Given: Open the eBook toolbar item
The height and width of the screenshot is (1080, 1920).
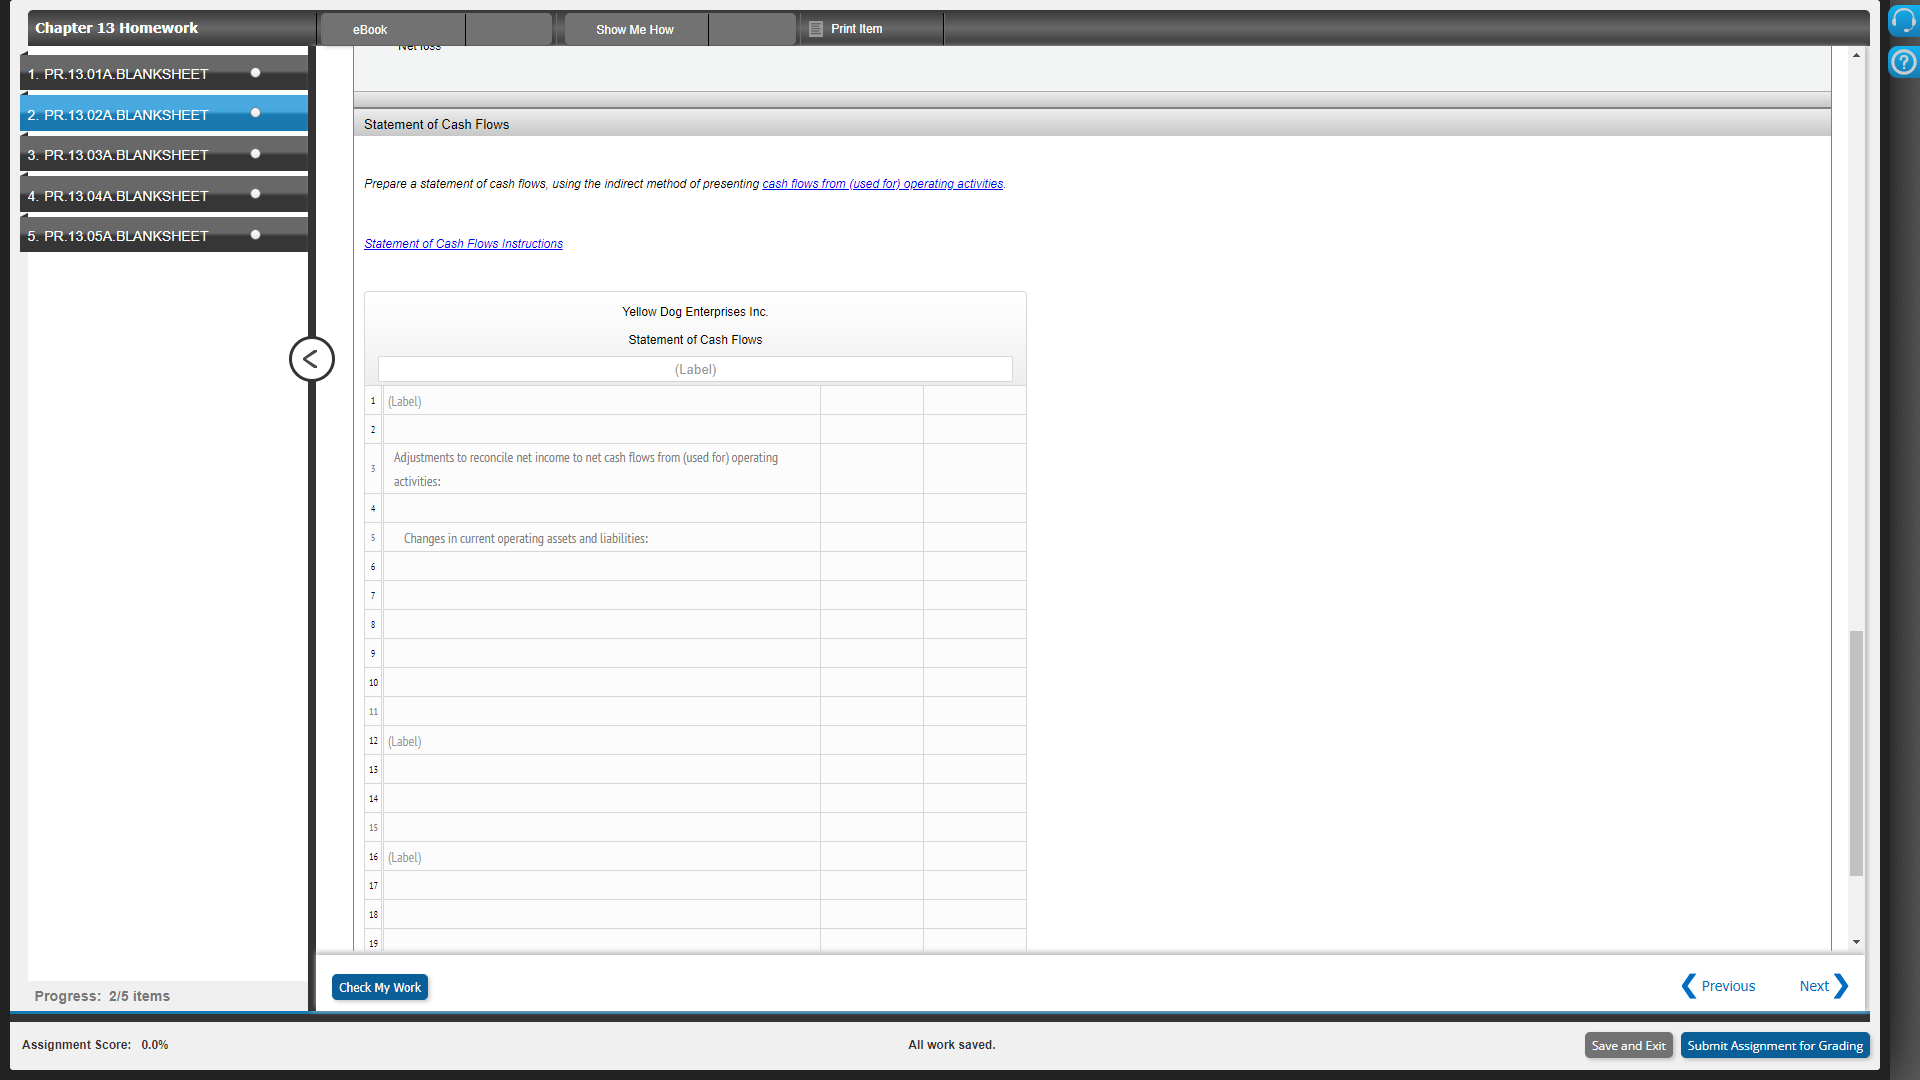Looking at the screenshot, I should (369, 29).
